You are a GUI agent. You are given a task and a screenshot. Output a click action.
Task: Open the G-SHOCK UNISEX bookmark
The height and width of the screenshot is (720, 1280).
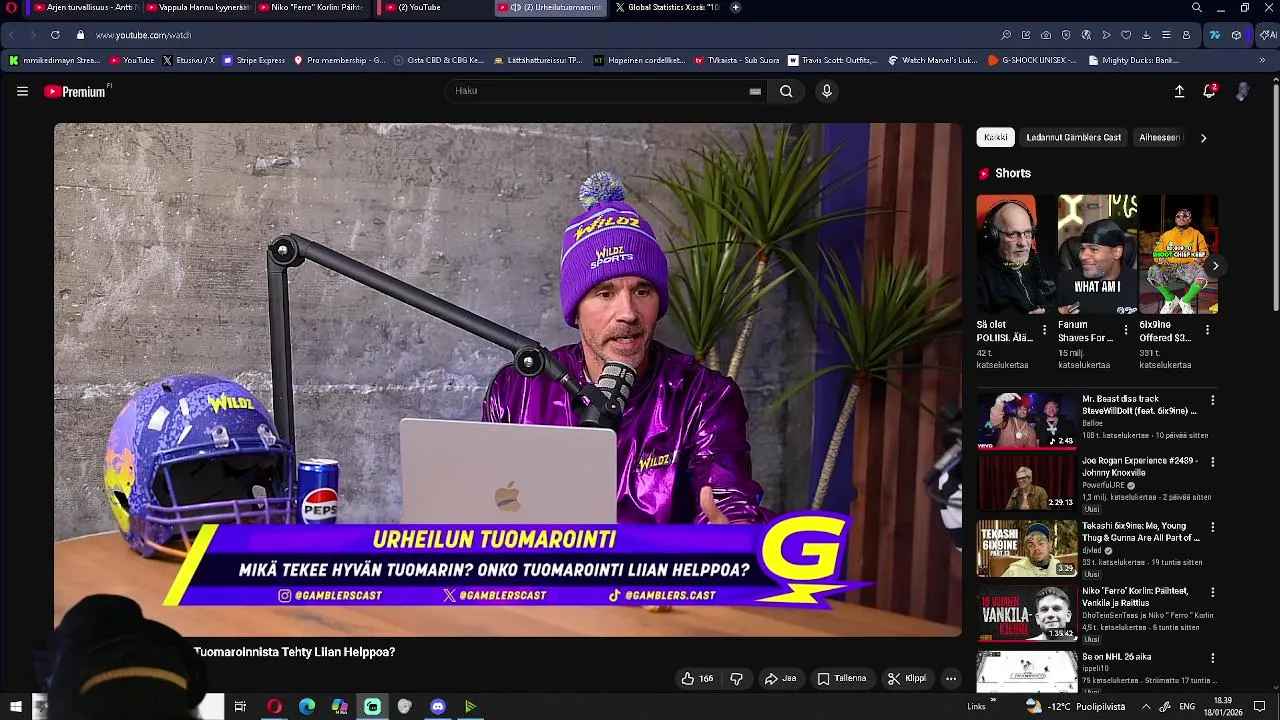1032,60
